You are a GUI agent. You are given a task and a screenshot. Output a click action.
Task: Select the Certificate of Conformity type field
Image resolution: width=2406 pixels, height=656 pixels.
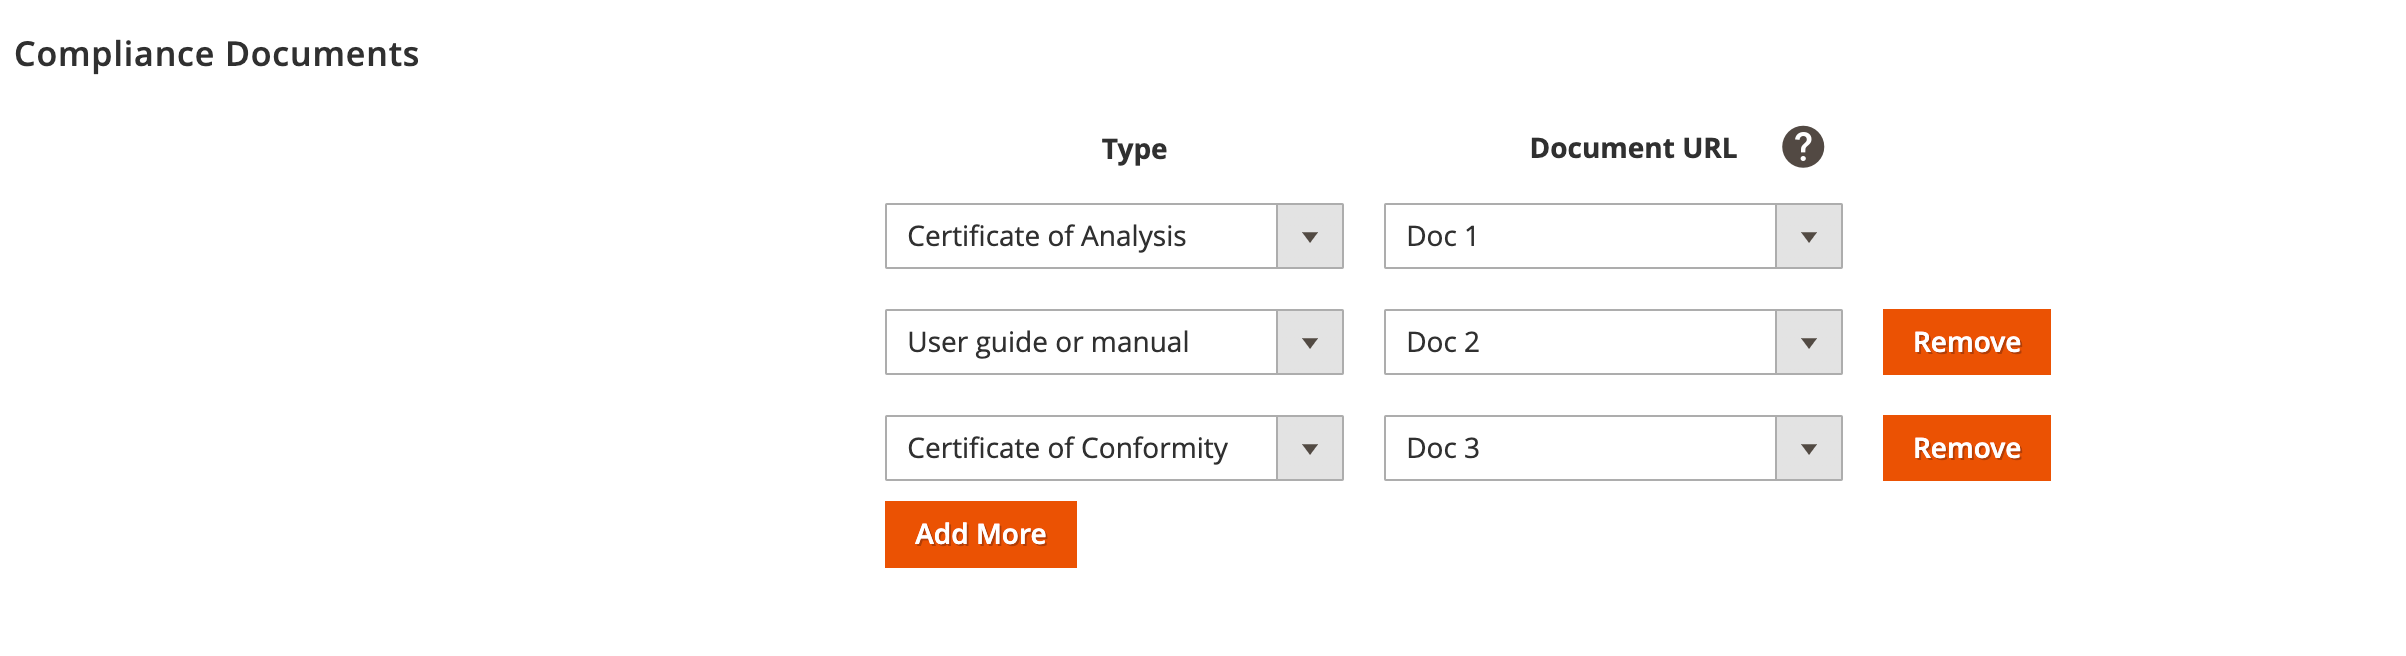pos(1080,448)
